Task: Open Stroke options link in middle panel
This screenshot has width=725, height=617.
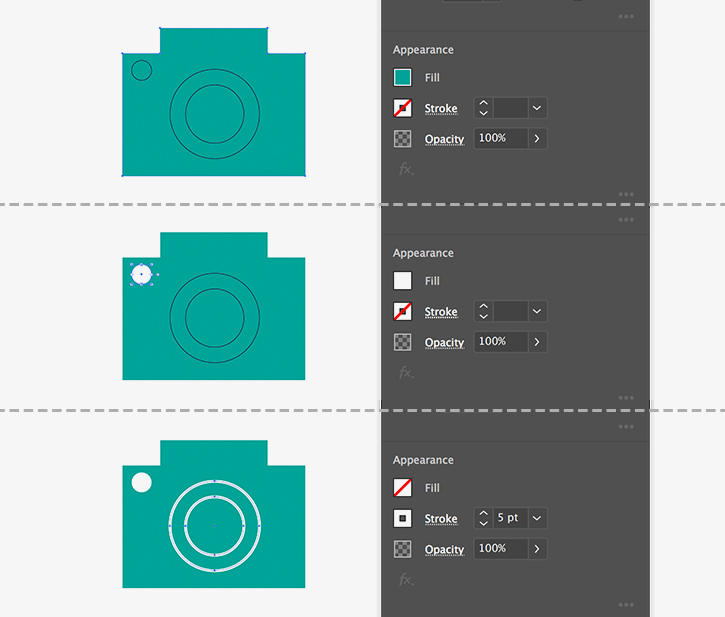Action: tap(441, 312)
